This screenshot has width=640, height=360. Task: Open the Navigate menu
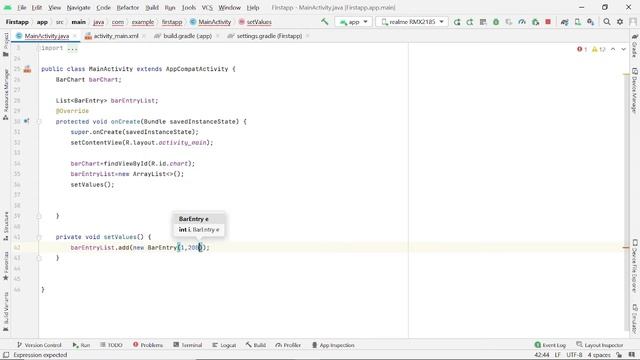click(x=78, y=7)
